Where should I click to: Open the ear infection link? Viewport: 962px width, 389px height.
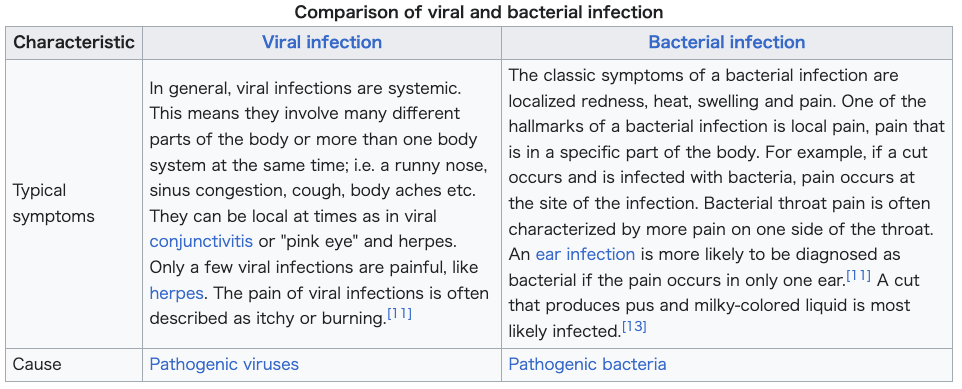pos(585,254)
